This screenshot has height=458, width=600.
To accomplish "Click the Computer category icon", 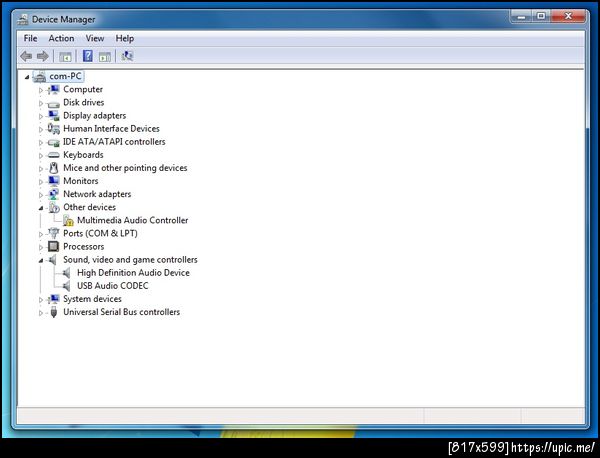I will pos(54,90).
